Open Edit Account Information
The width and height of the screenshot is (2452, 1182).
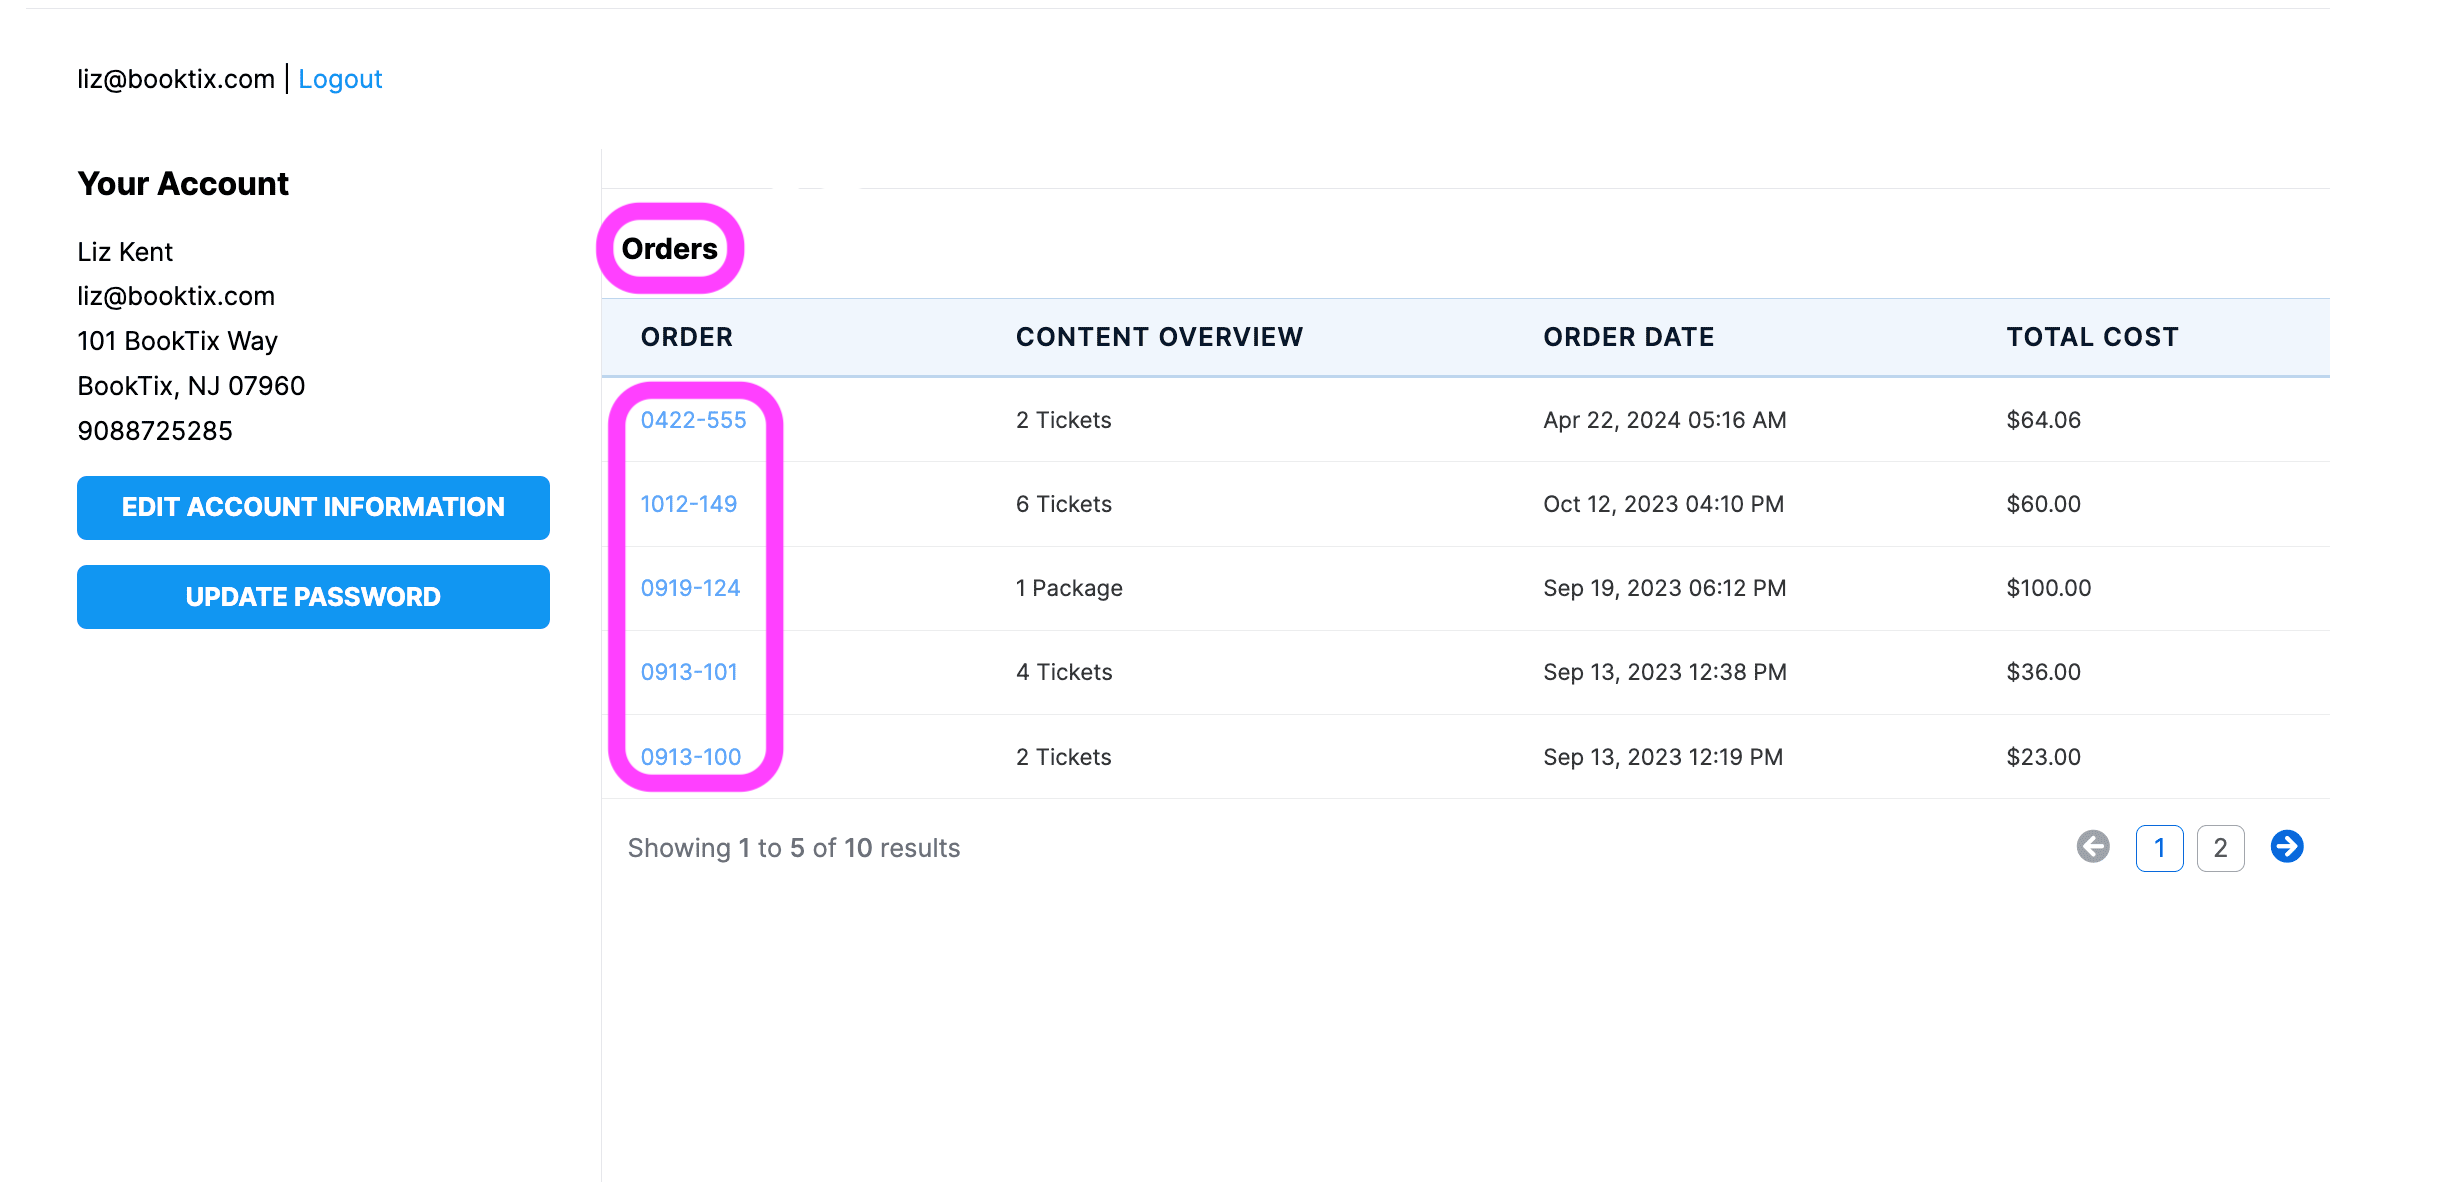click(x=313, y=508)
